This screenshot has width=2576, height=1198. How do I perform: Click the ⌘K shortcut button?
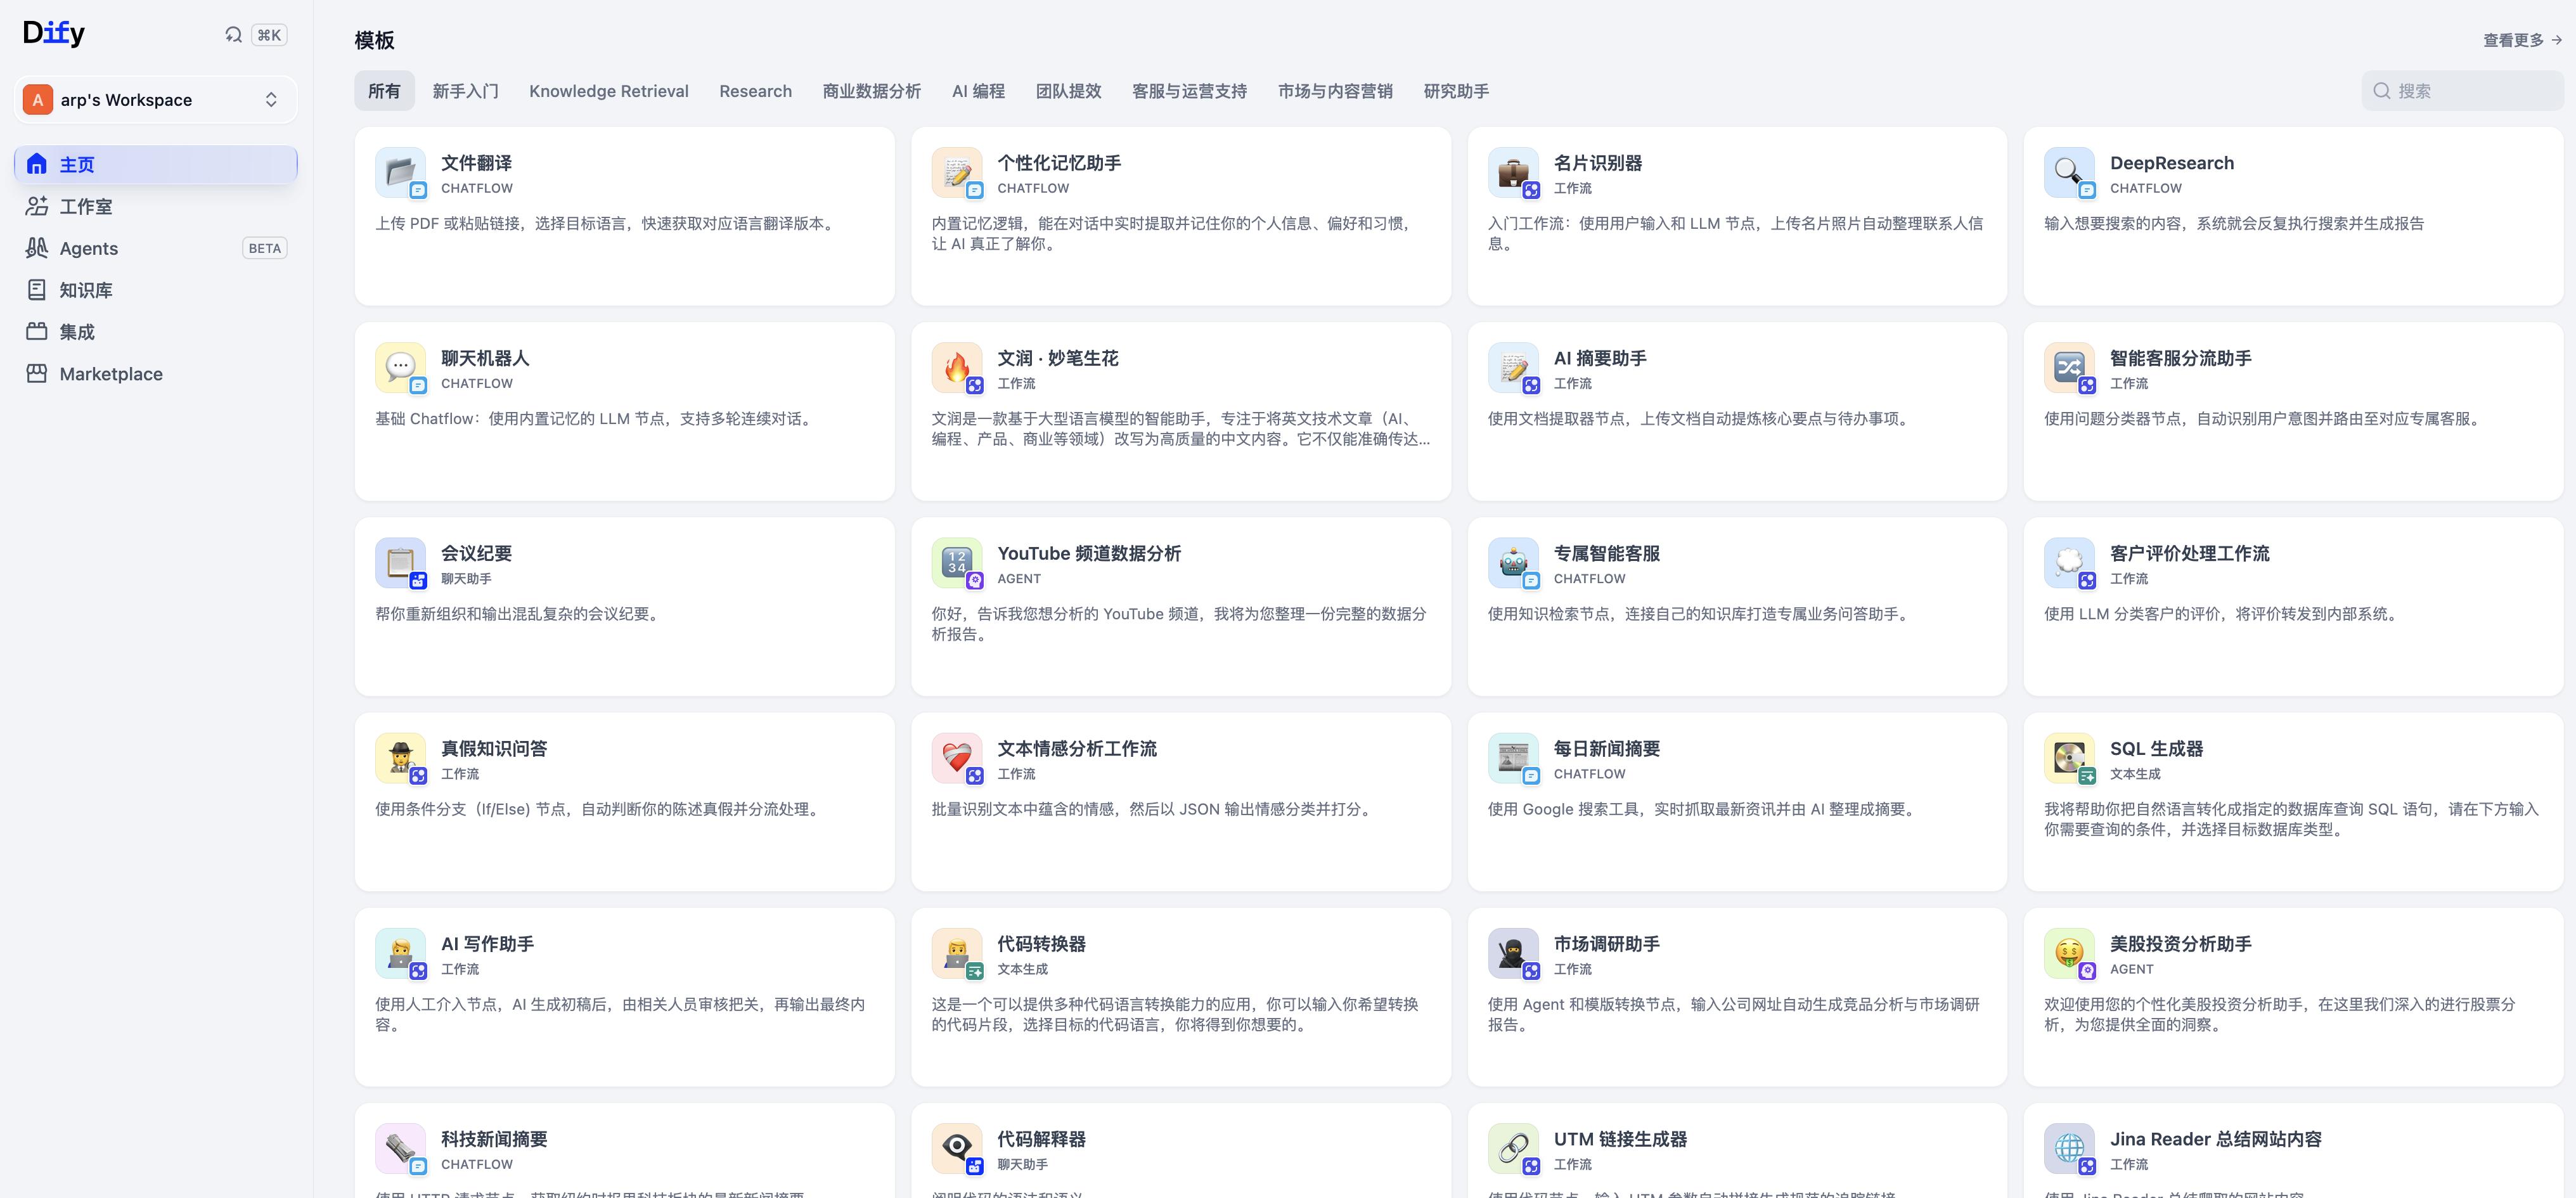tap(269, 35)
